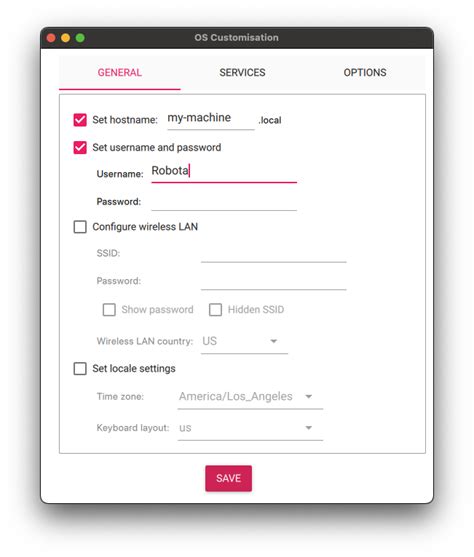Enable Configure wireless LAN checkbox
Image resolution: width=474 pixels, height=557 pixels.
(80, 227)
